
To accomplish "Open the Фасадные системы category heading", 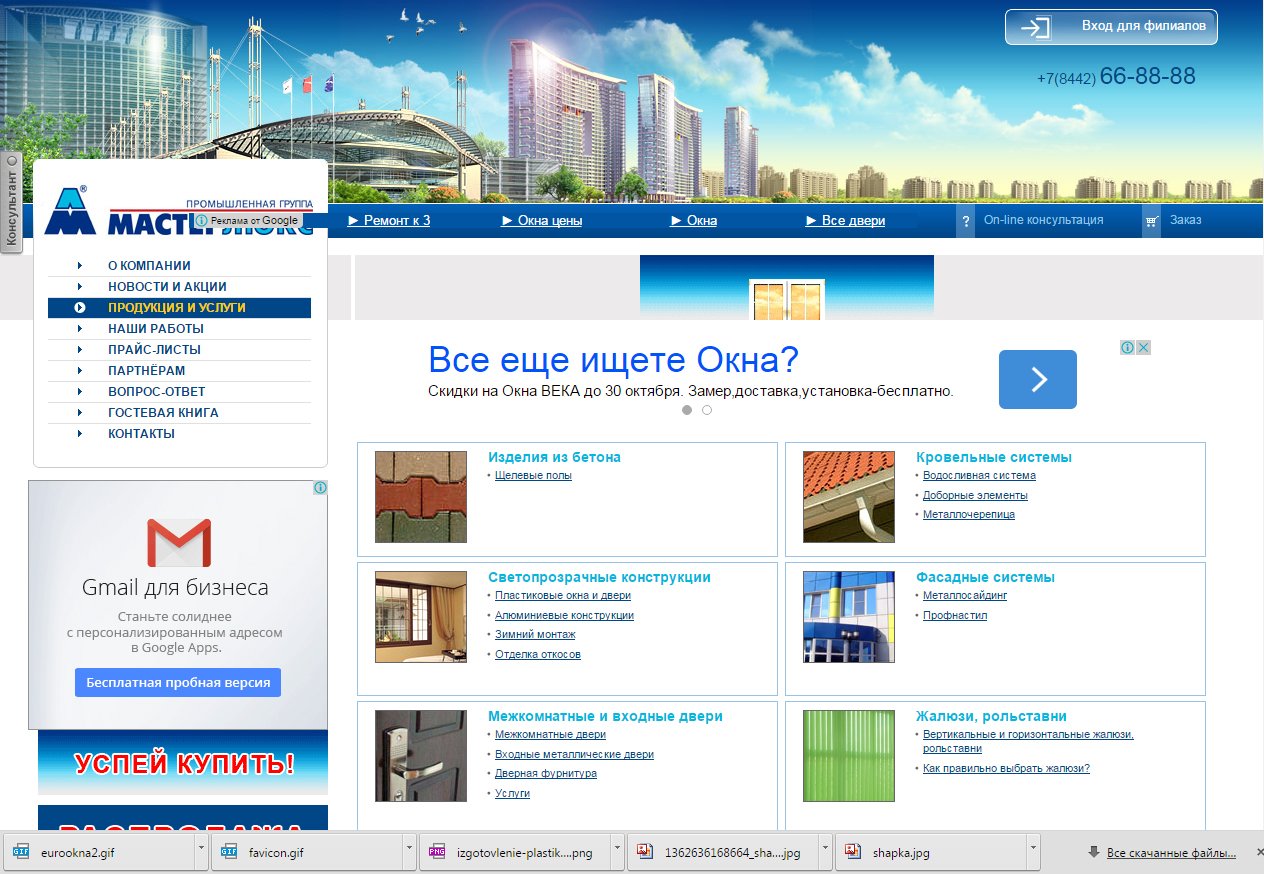I will pyautogui.click(x=985, y=577).
